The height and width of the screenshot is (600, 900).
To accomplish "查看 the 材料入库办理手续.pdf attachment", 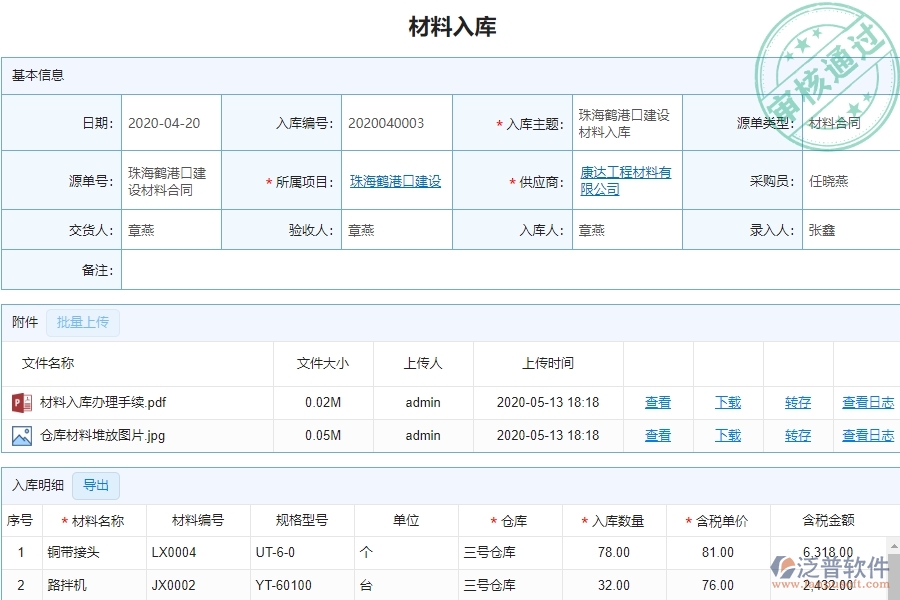I will tap(658, 402).
